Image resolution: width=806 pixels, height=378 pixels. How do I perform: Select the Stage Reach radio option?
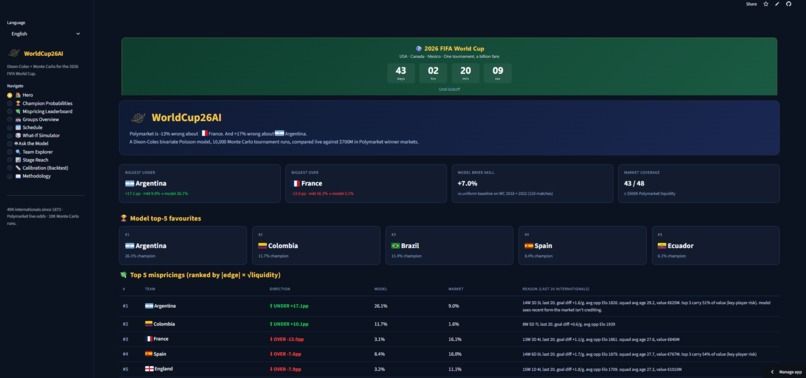pos(10,160)
